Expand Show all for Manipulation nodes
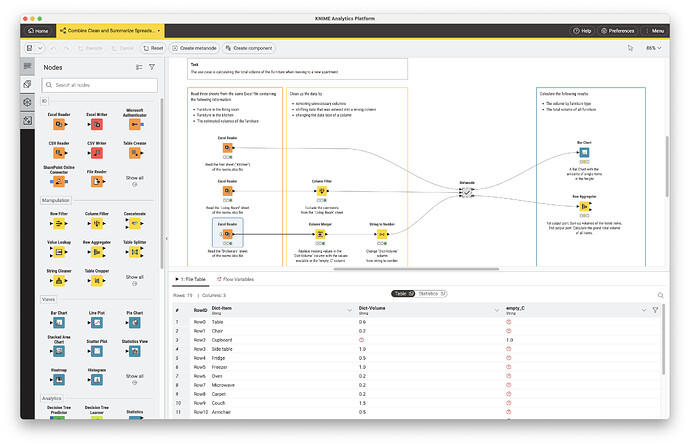The width and height of the screenshot is (690, 446). [x=135, y=280]
